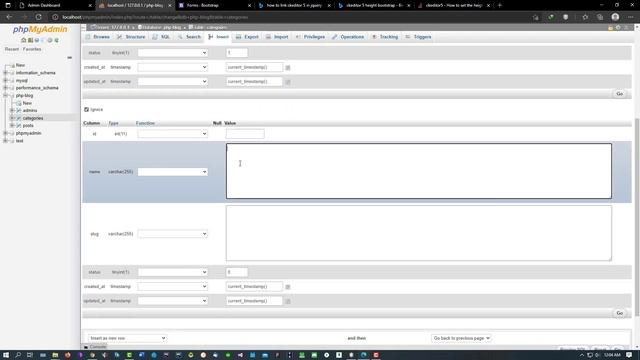Expand the mysql database node
The image size is (640, 360).
tap(5, 80)
